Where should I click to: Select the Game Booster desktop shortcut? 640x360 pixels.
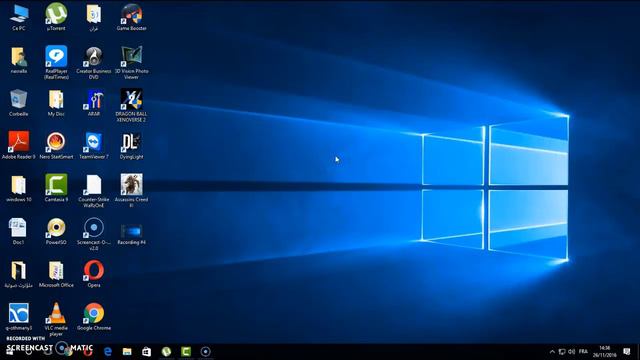tap(131, 17)
